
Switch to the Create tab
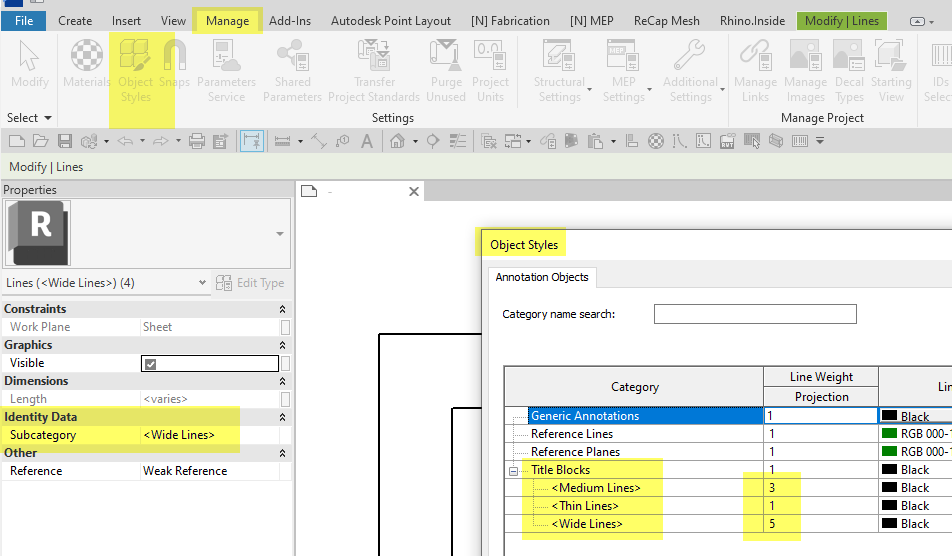(x=75, y=21)
